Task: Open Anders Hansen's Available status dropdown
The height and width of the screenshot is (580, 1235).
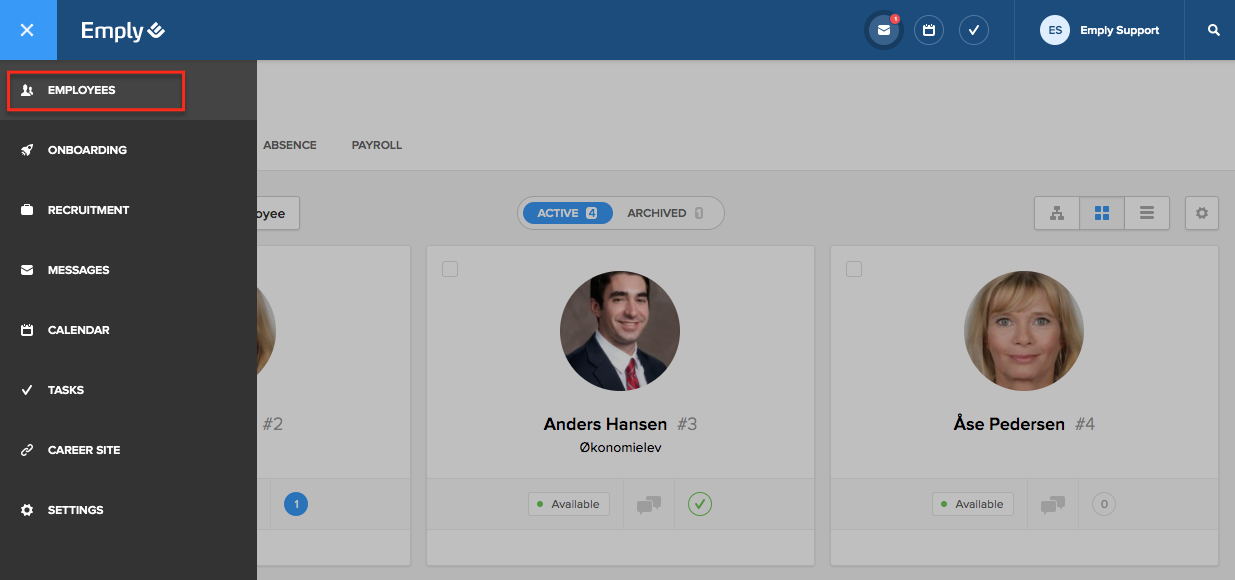Action: [569, 504]
